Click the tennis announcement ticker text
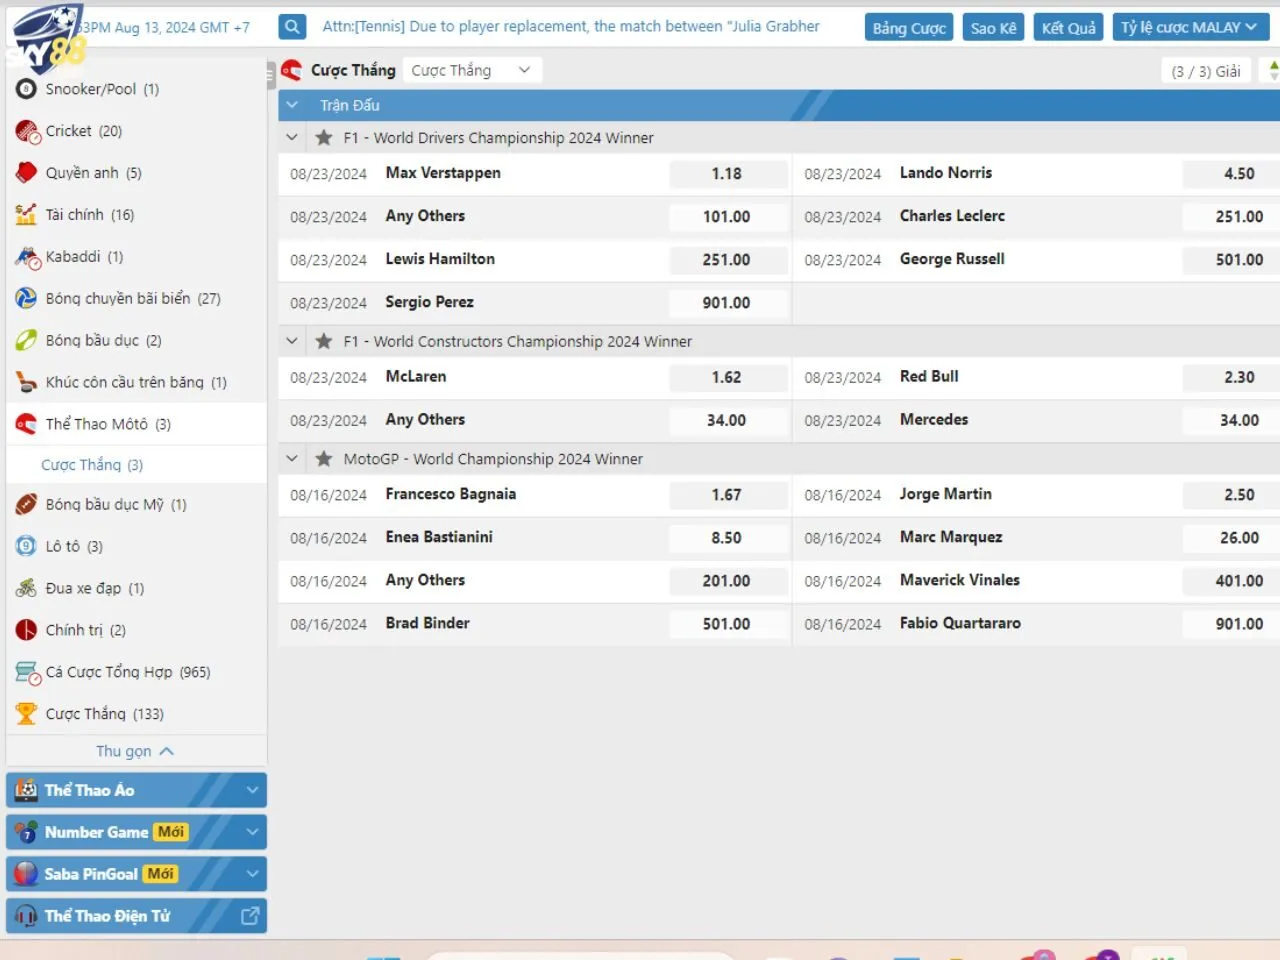The width and height of the screenshot is (1280, 960). tap(571, 27)
